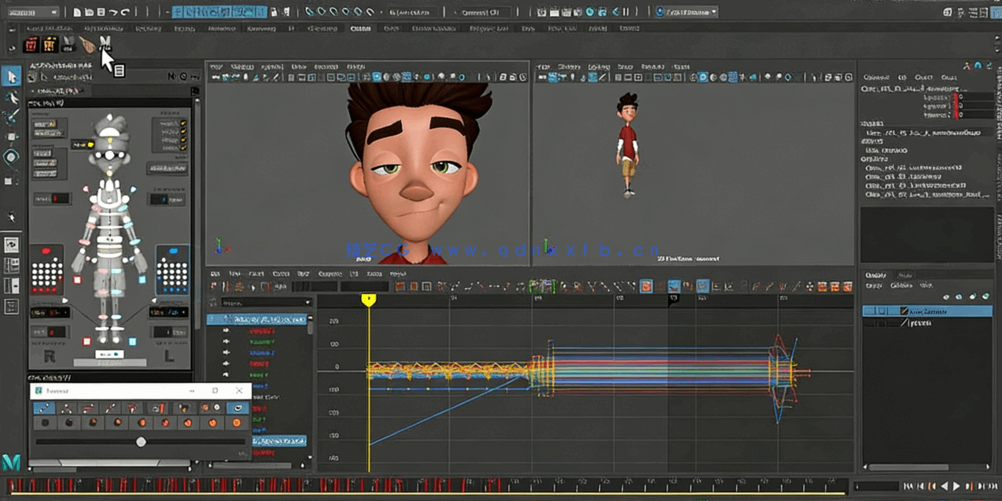The image size is (1002, 501).
Task: Click the slider handle in the tween window
Action: pyautogui.click(x=141, y=441)
